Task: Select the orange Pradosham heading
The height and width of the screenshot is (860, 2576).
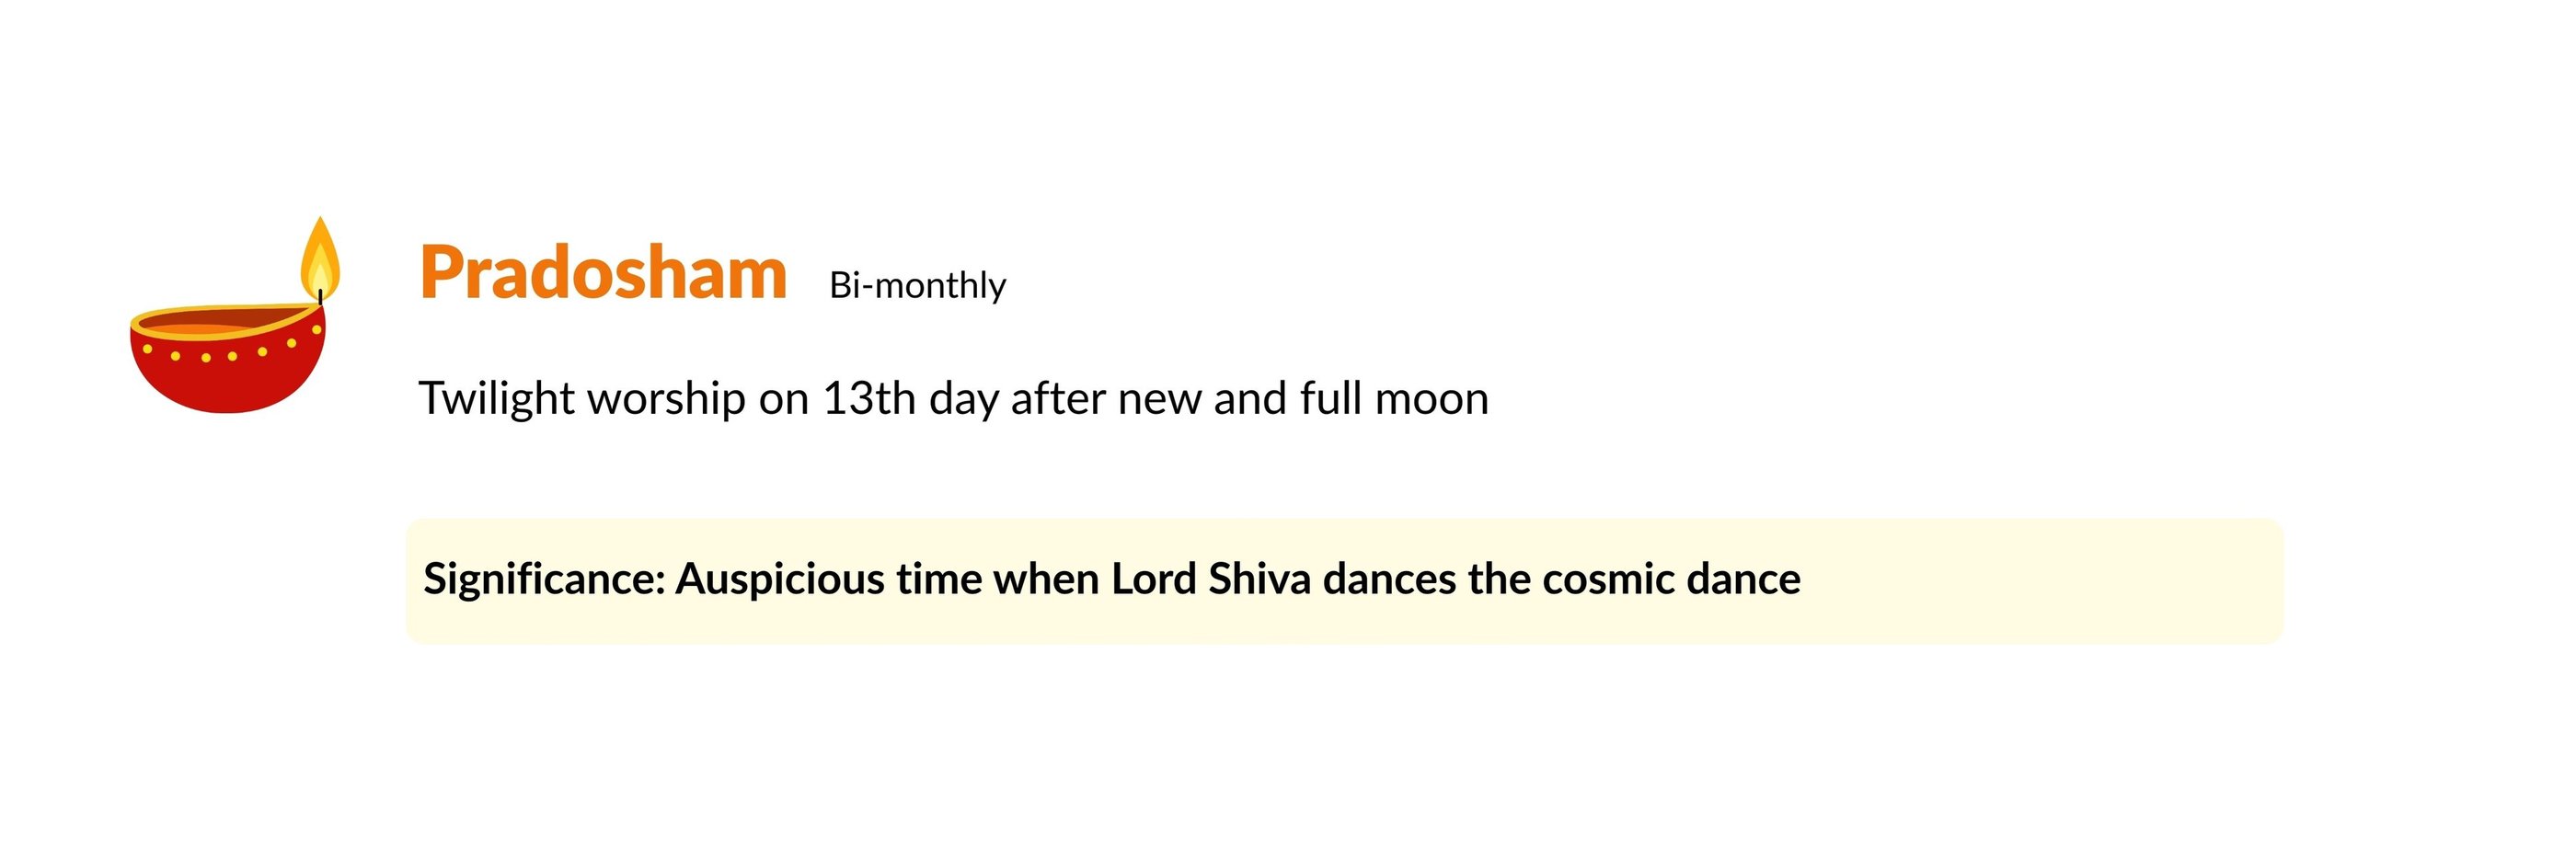Action: coord(603,272)
